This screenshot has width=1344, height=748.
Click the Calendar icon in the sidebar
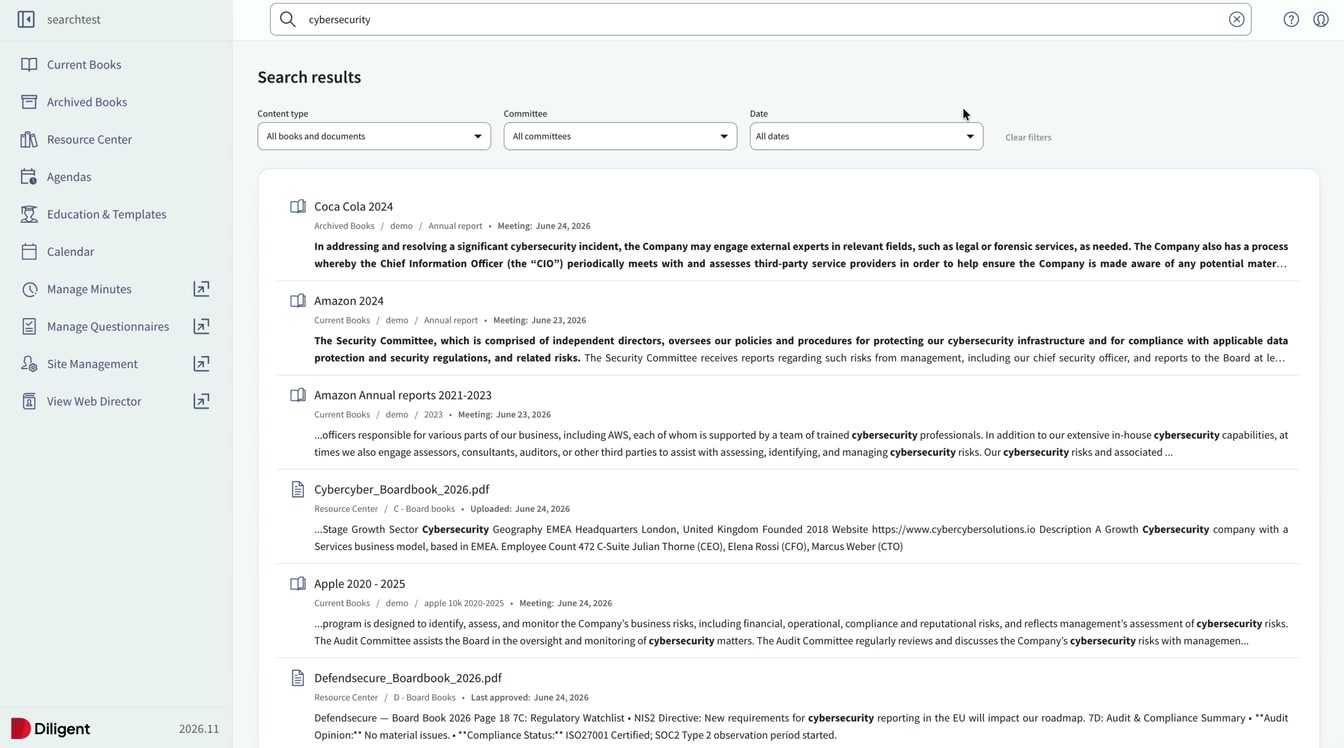point(29,252)
